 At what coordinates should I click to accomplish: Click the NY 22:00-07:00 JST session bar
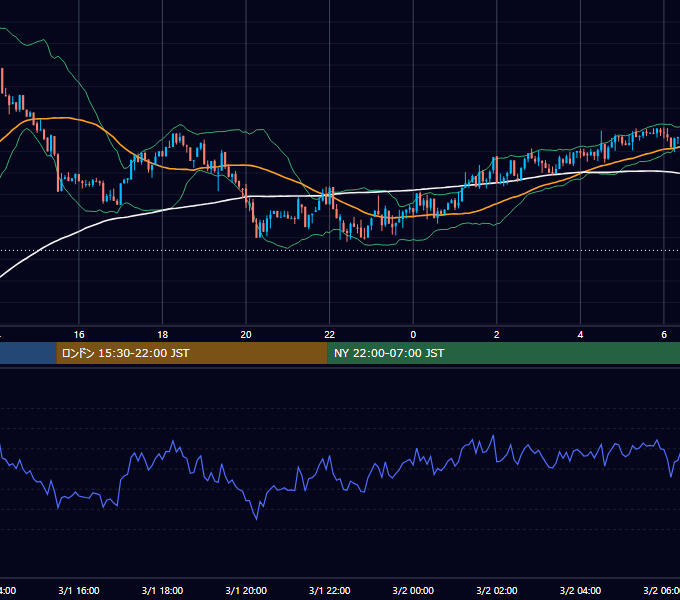click(503, 353)
